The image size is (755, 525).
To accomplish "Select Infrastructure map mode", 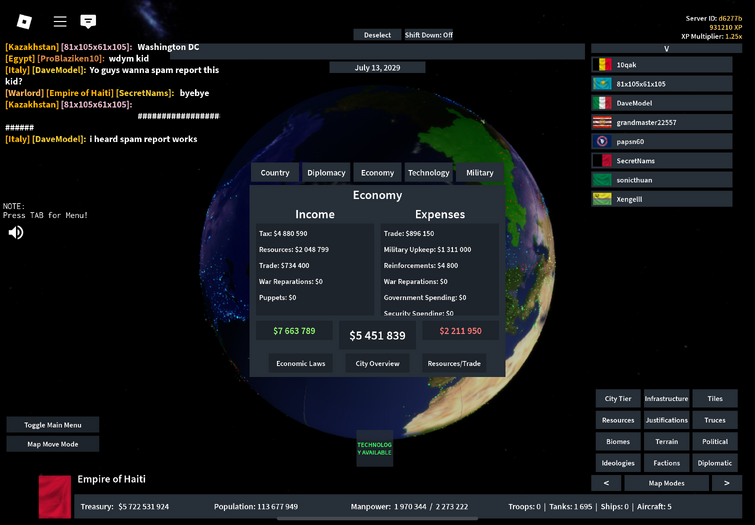I will 666,398.
